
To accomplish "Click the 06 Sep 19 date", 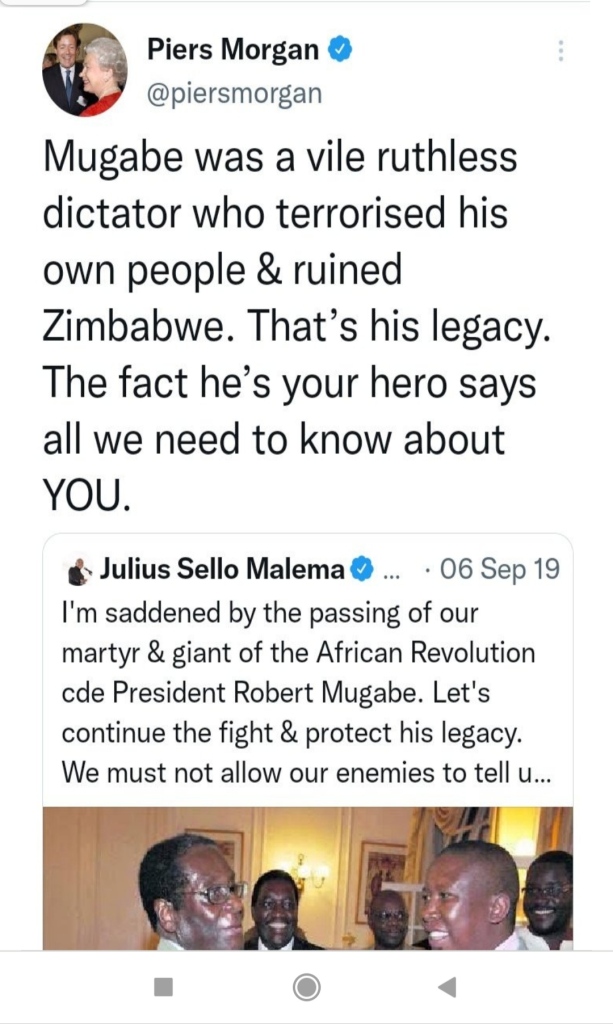I will 499,571.
